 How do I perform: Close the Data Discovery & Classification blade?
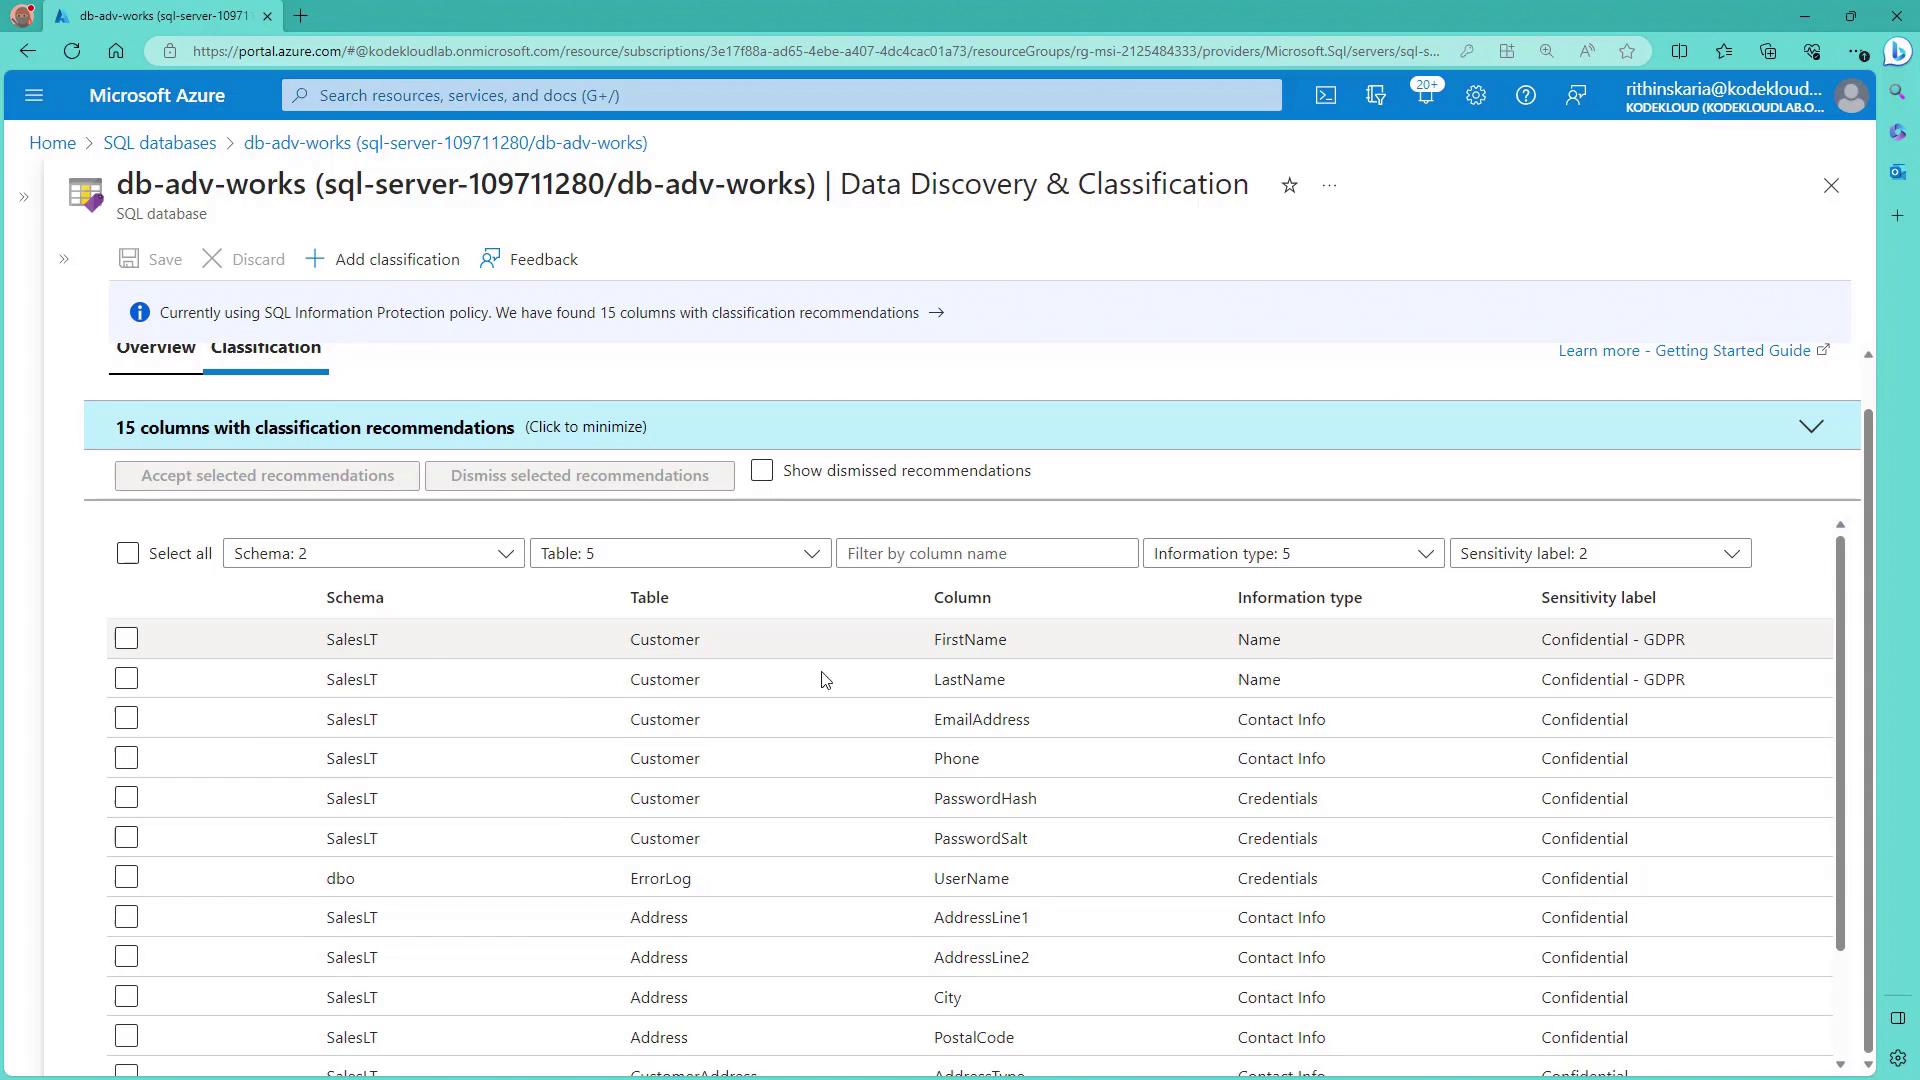(1831, 186)
